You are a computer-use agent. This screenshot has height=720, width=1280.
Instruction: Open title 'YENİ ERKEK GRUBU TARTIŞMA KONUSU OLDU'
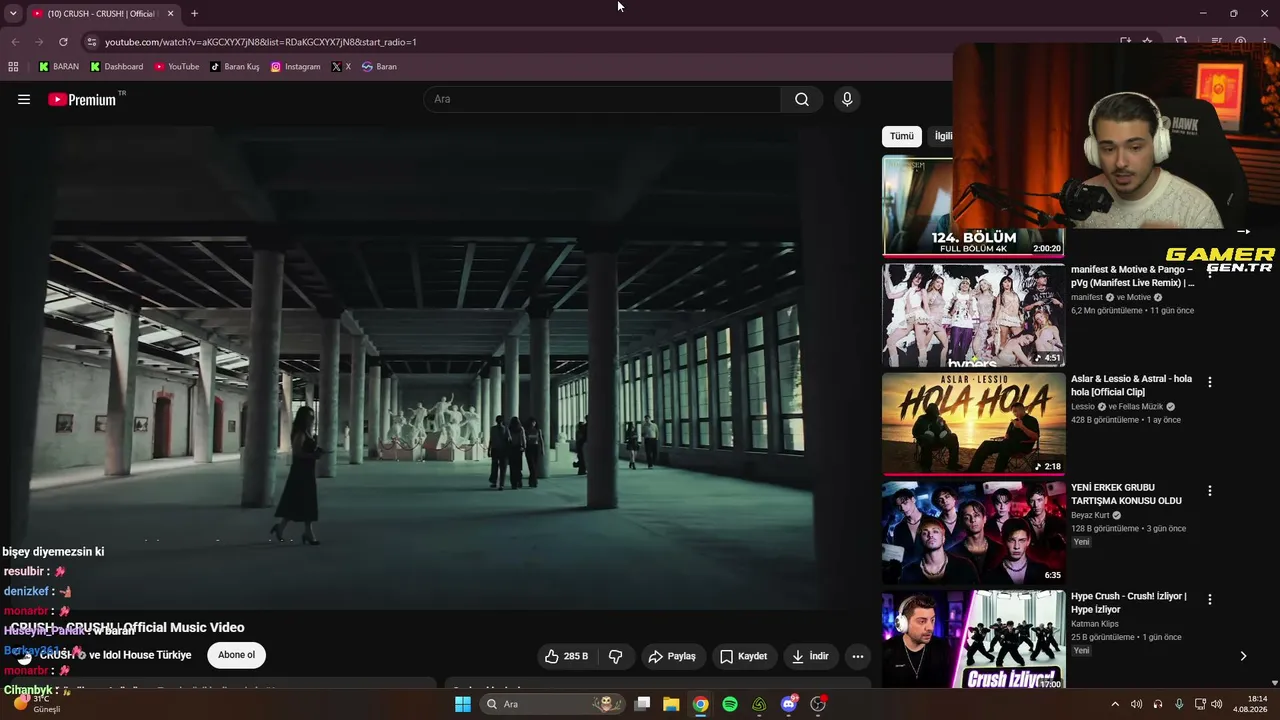tap(1126, 494)
